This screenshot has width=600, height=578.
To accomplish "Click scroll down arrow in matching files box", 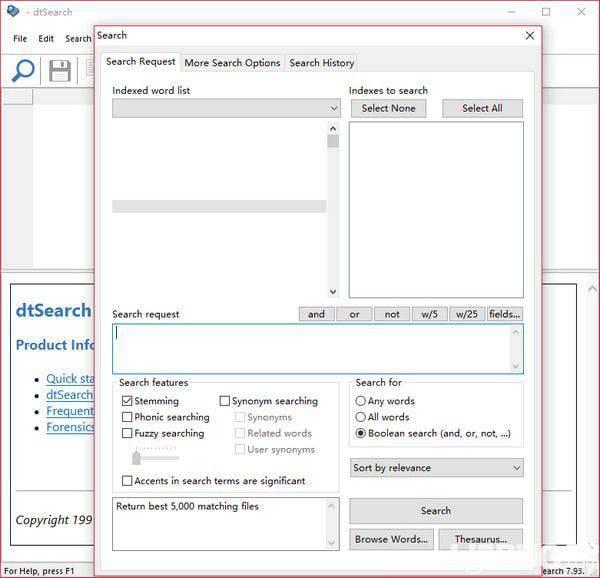I will click(331, 543).
